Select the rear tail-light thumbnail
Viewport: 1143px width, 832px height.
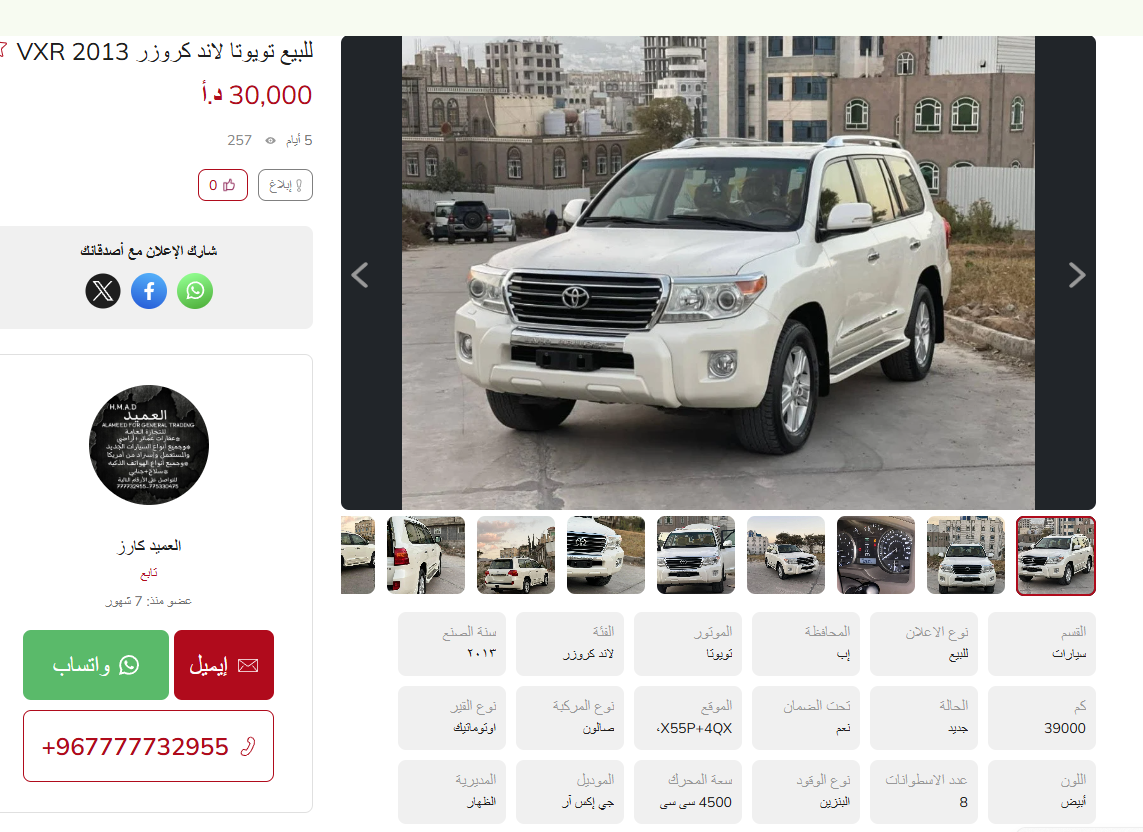pyautogui.click(x=426, y=555)
